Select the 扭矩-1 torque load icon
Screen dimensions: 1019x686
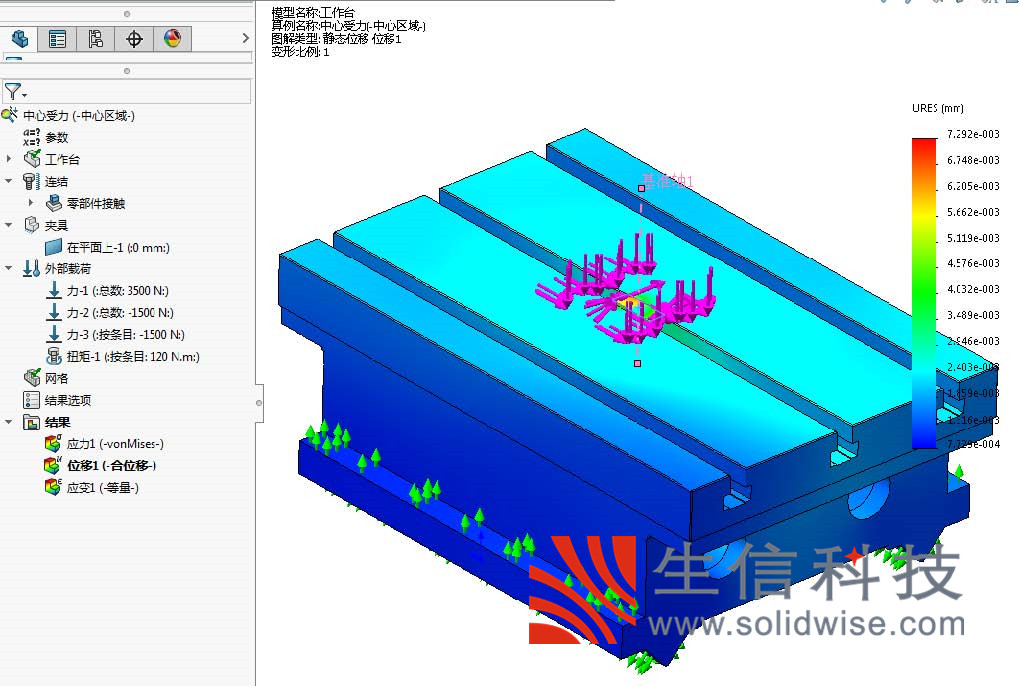[x=54, y=356]
